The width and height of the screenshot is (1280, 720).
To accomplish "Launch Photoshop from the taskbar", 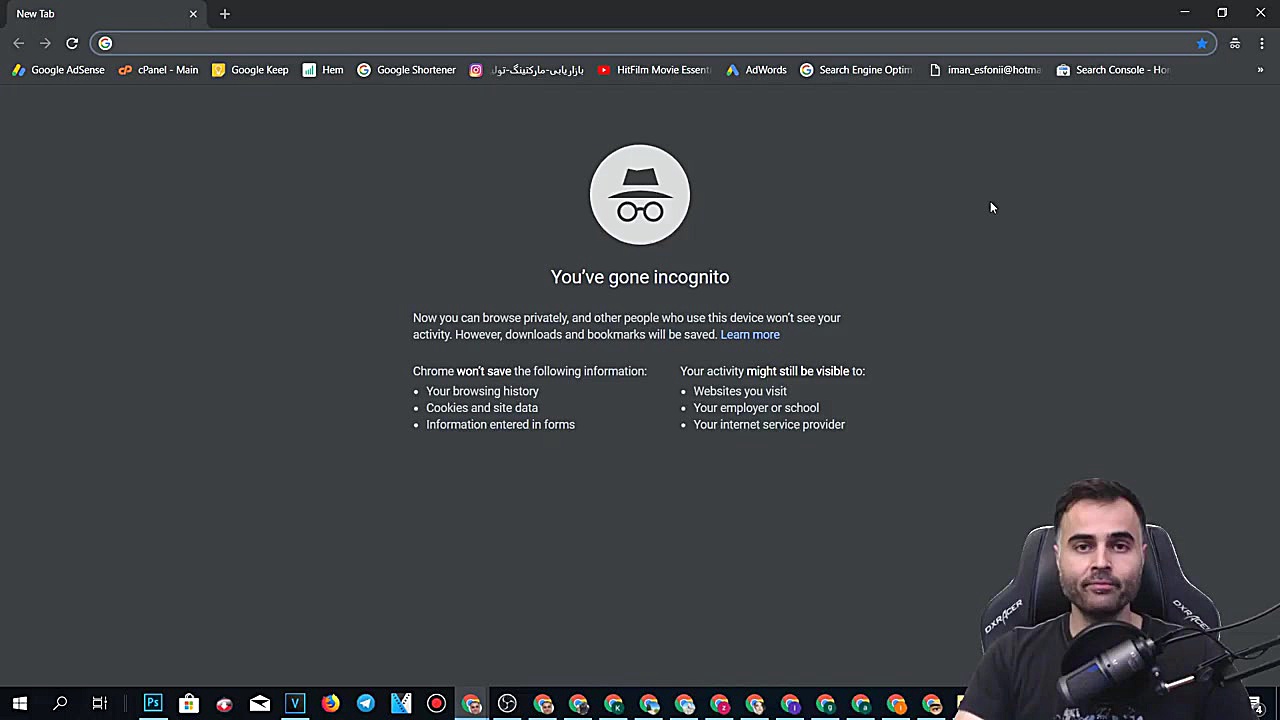I will tap(153, 704).
